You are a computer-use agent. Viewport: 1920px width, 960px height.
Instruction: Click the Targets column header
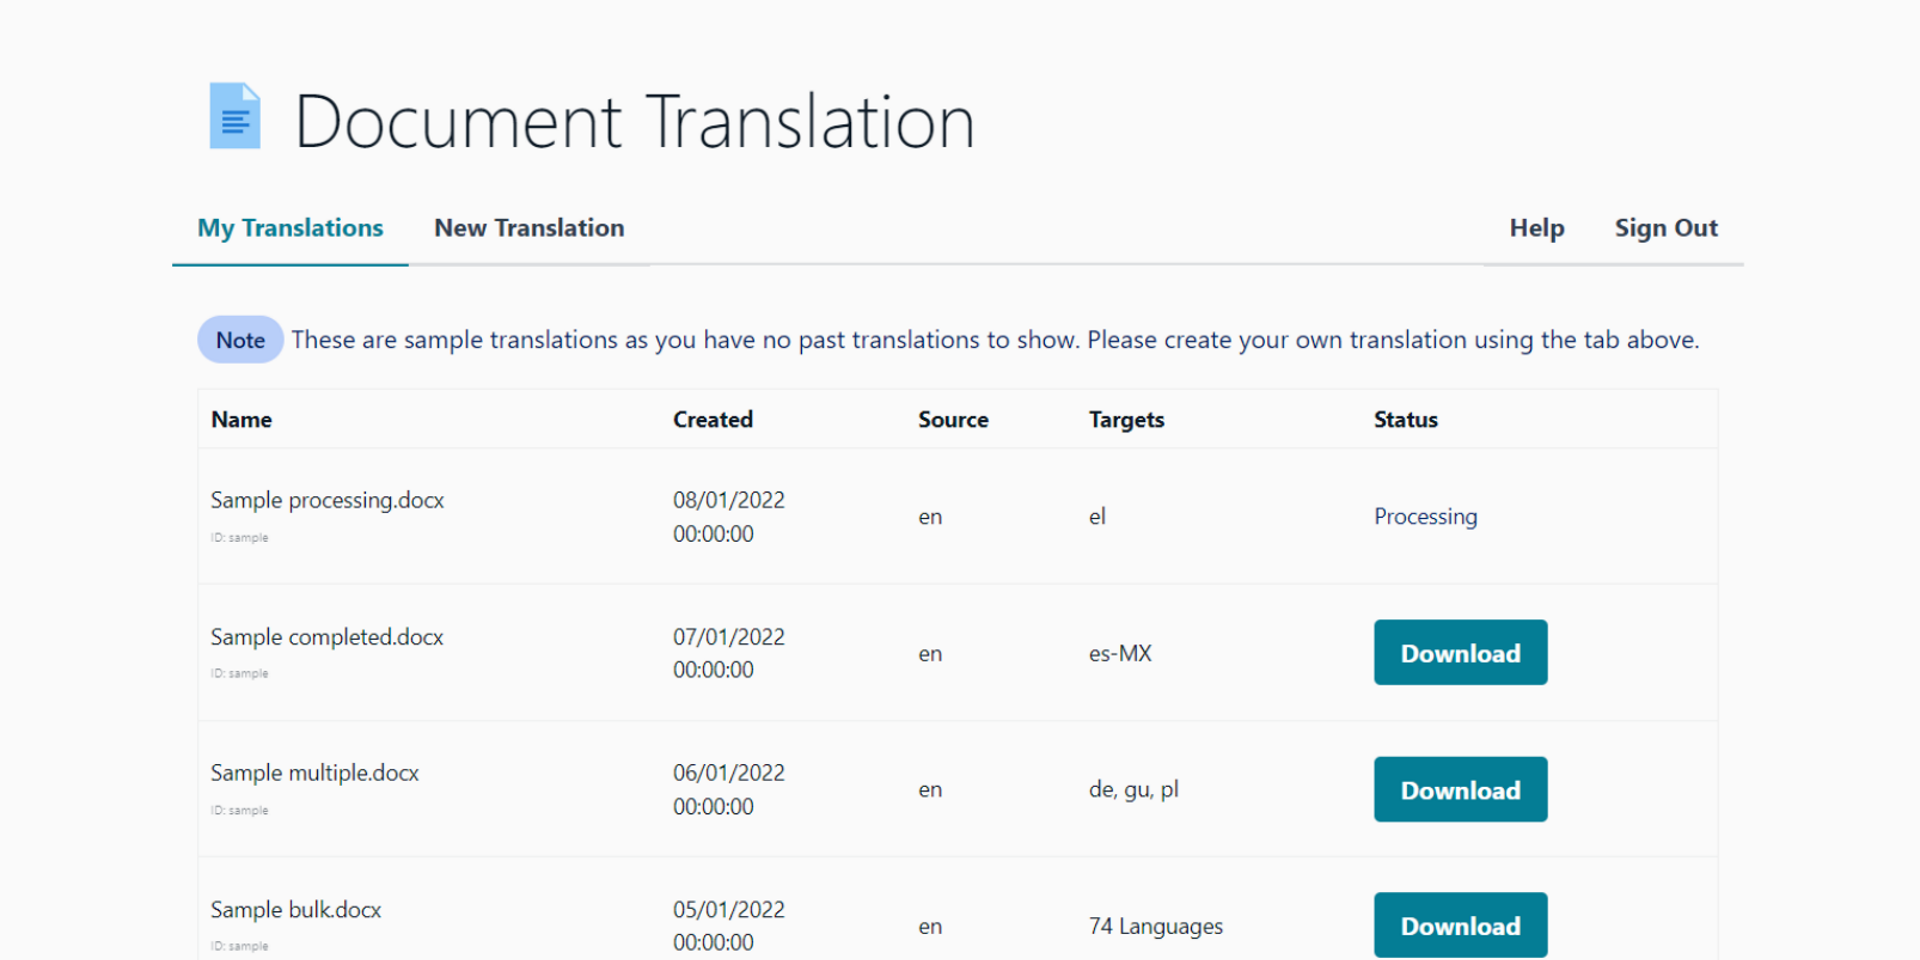pos(1127,420)
